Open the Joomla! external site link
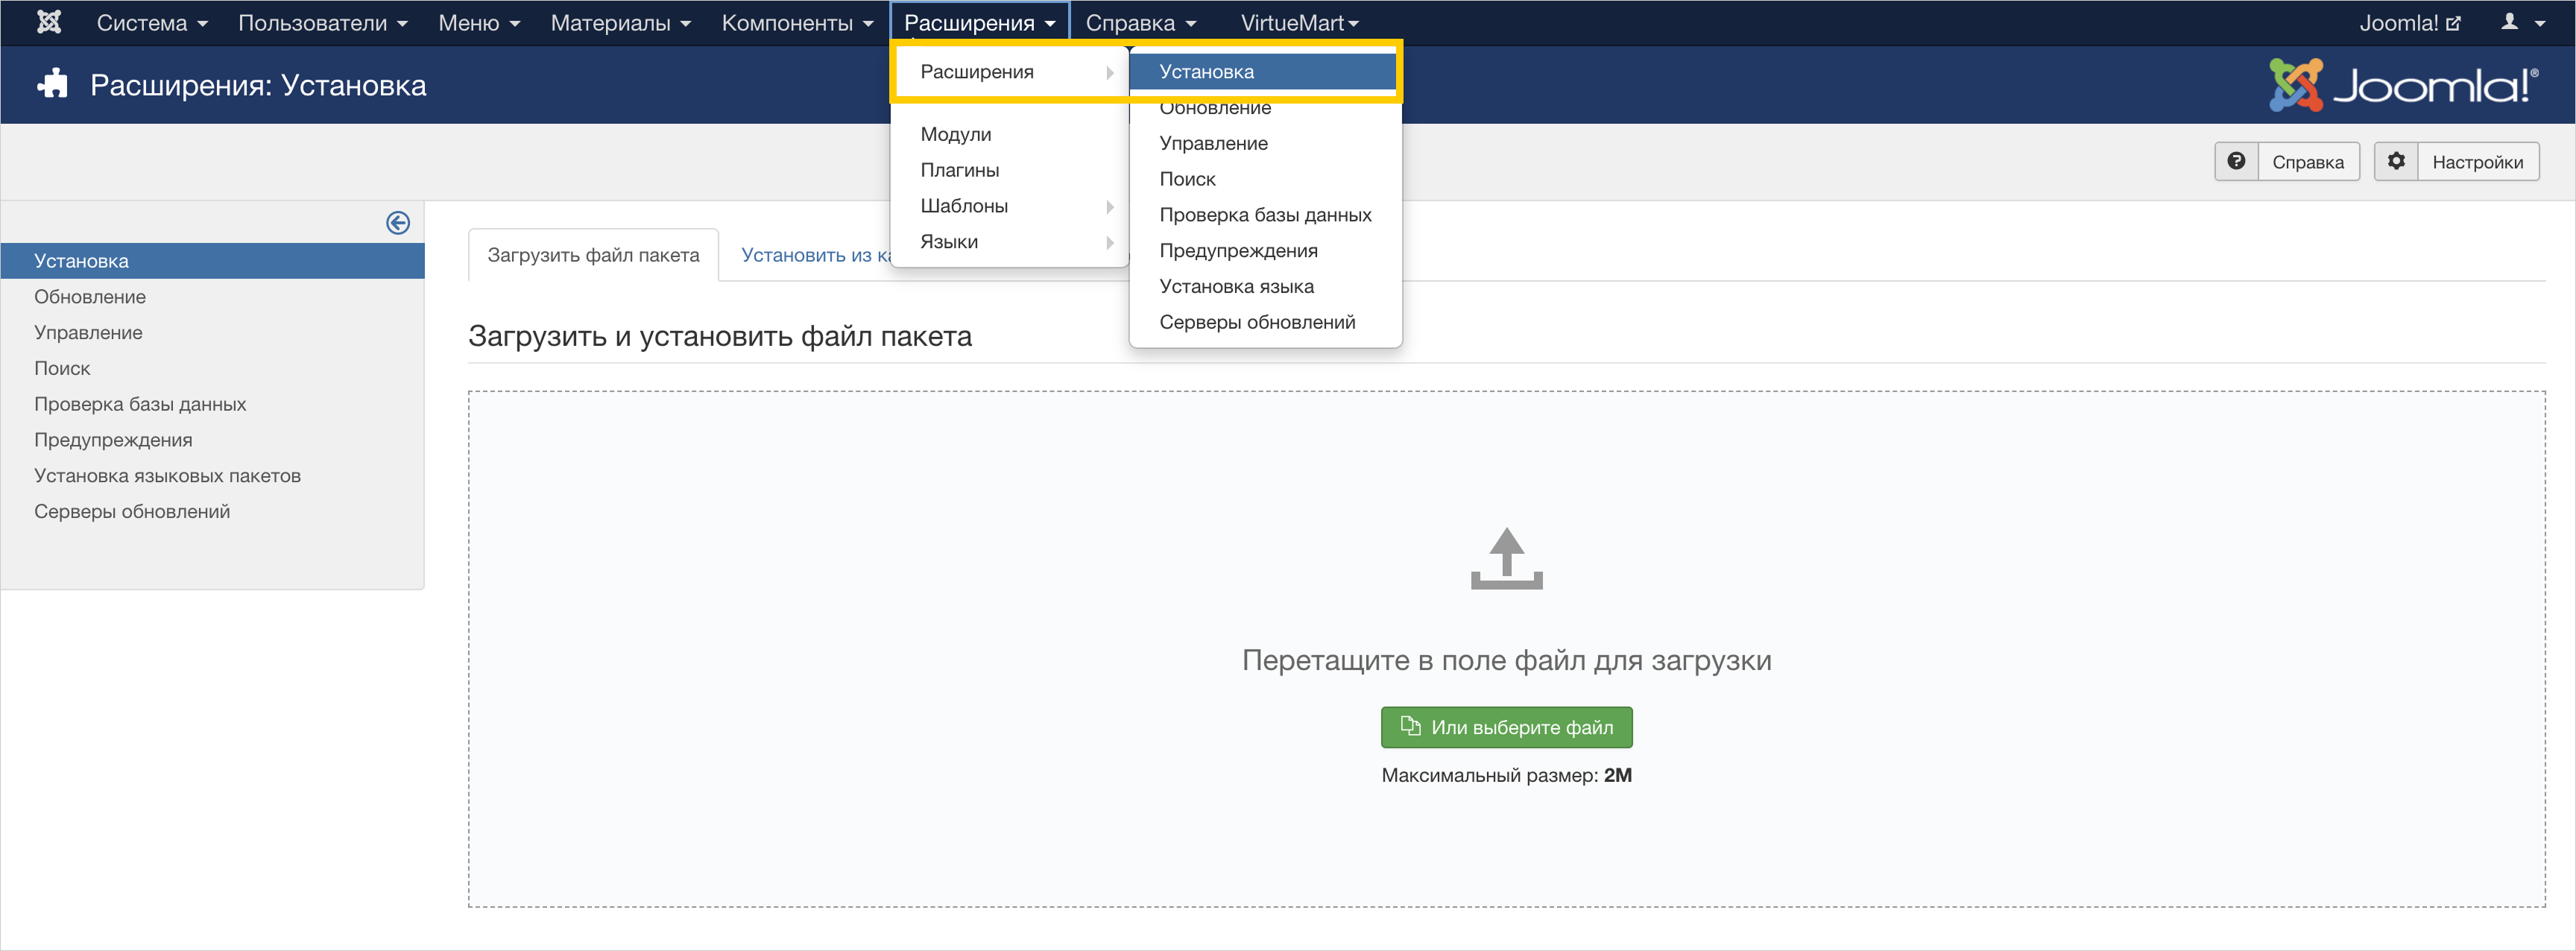Image resolution: width=2576 pixels, height=951 pixels. (x=2408, y=22)
